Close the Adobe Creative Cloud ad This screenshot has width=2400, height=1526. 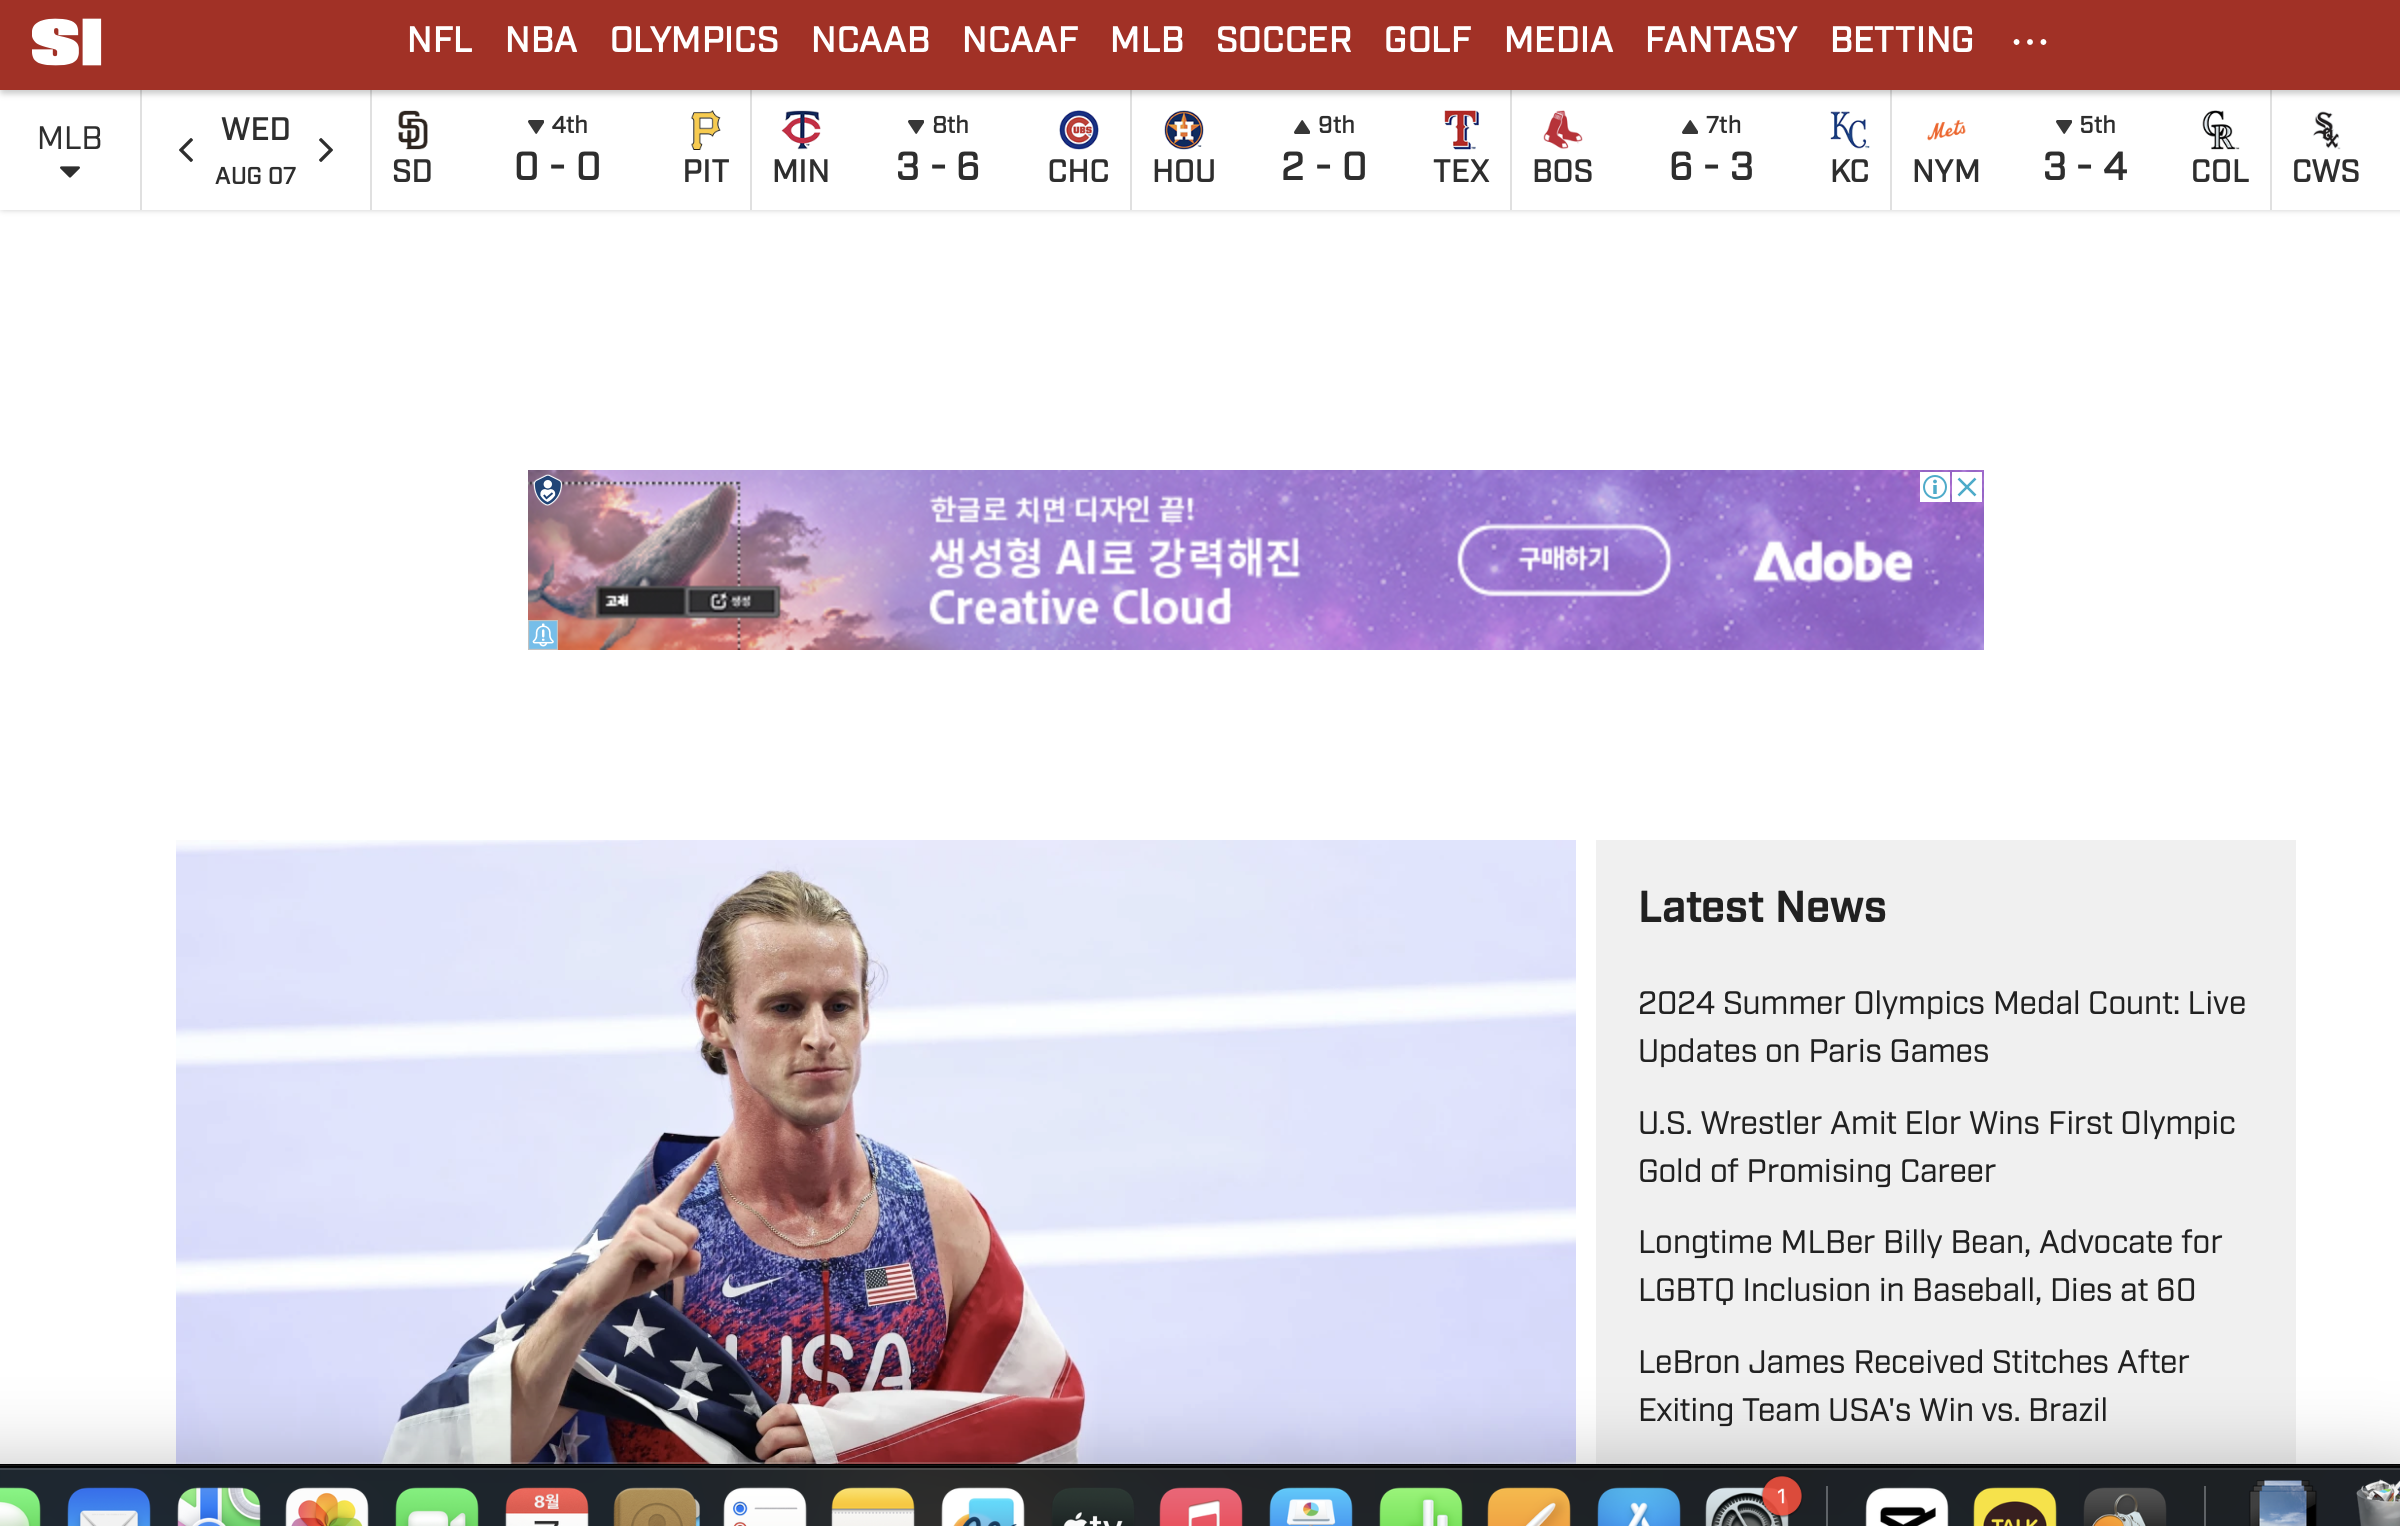[1967, 487]
